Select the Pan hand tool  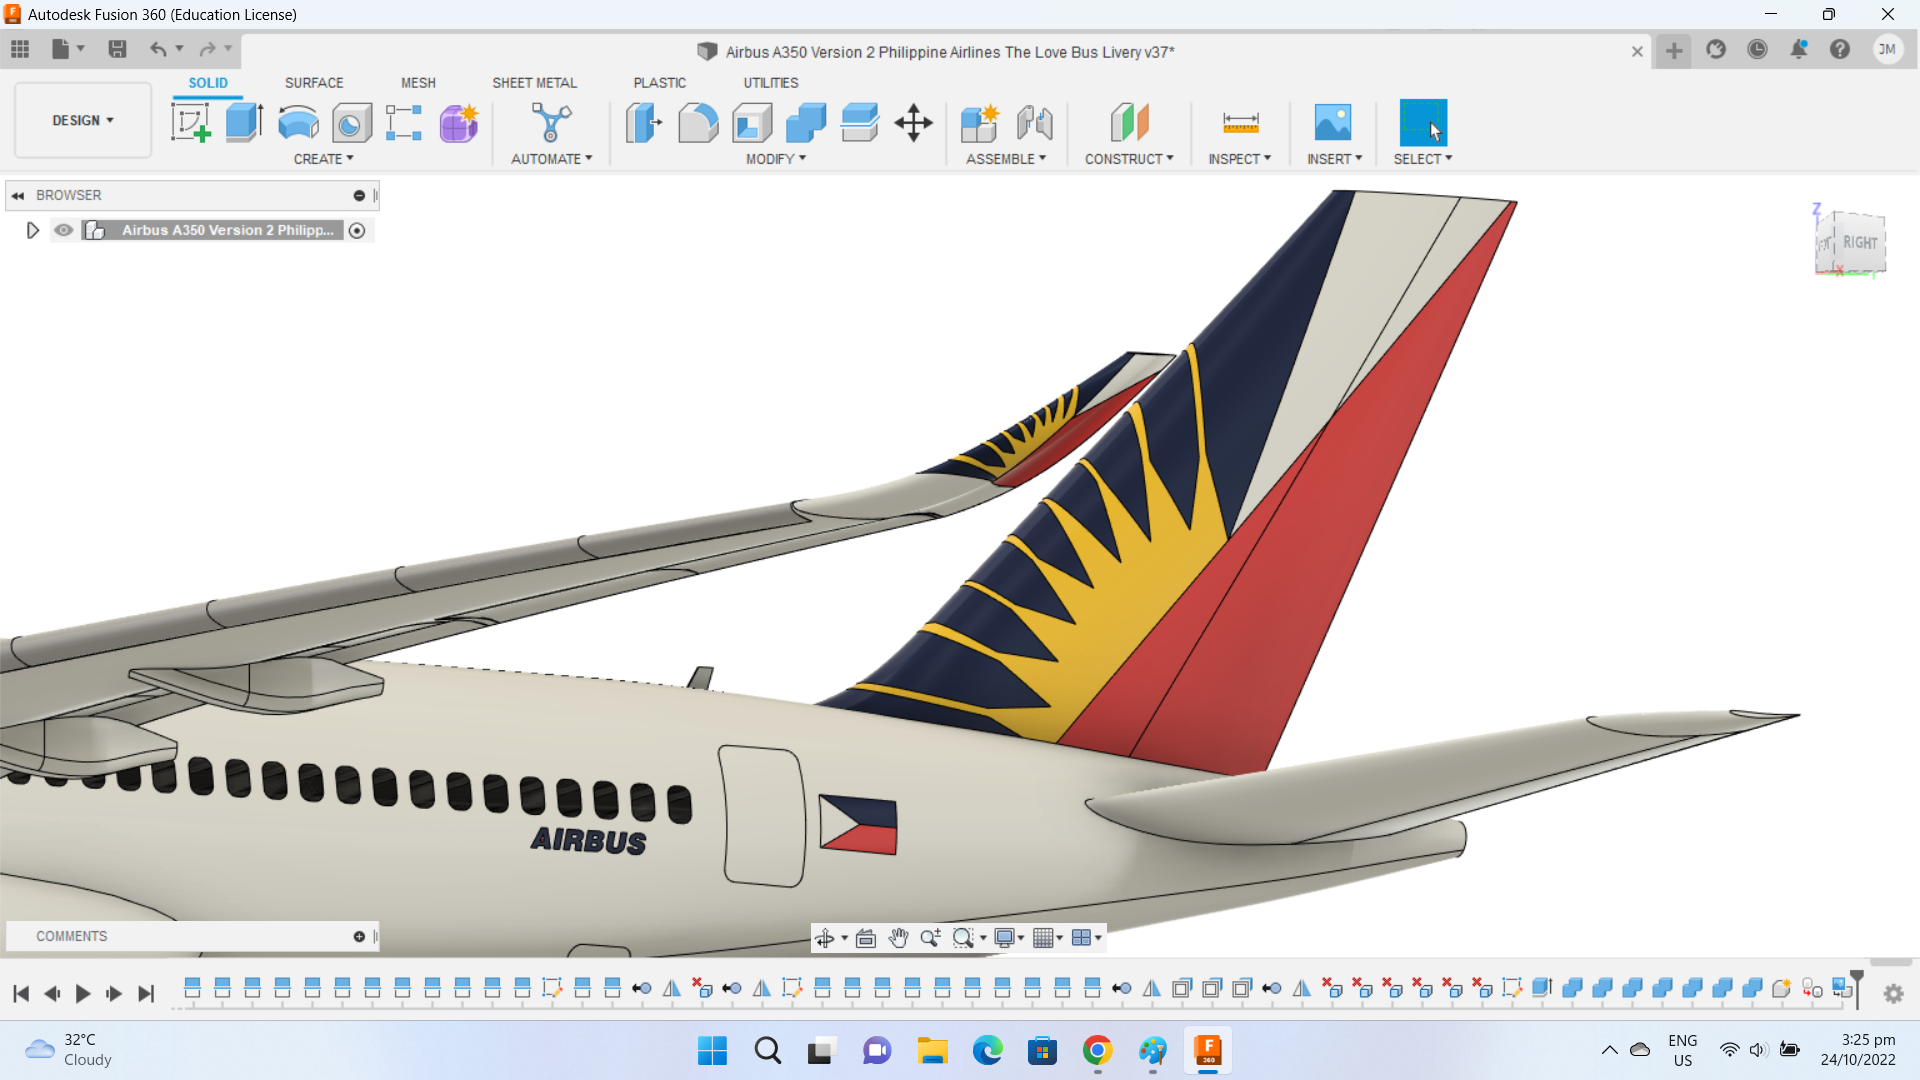click(898, 937)
